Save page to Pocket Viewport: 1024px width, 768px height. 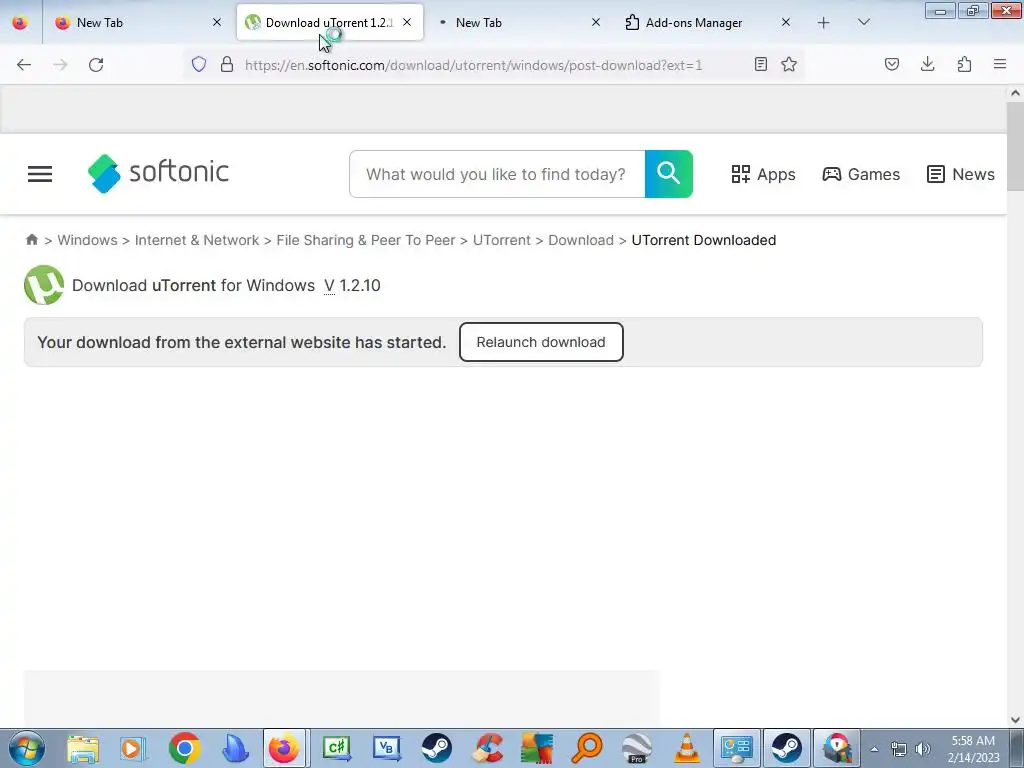point(891,64)
